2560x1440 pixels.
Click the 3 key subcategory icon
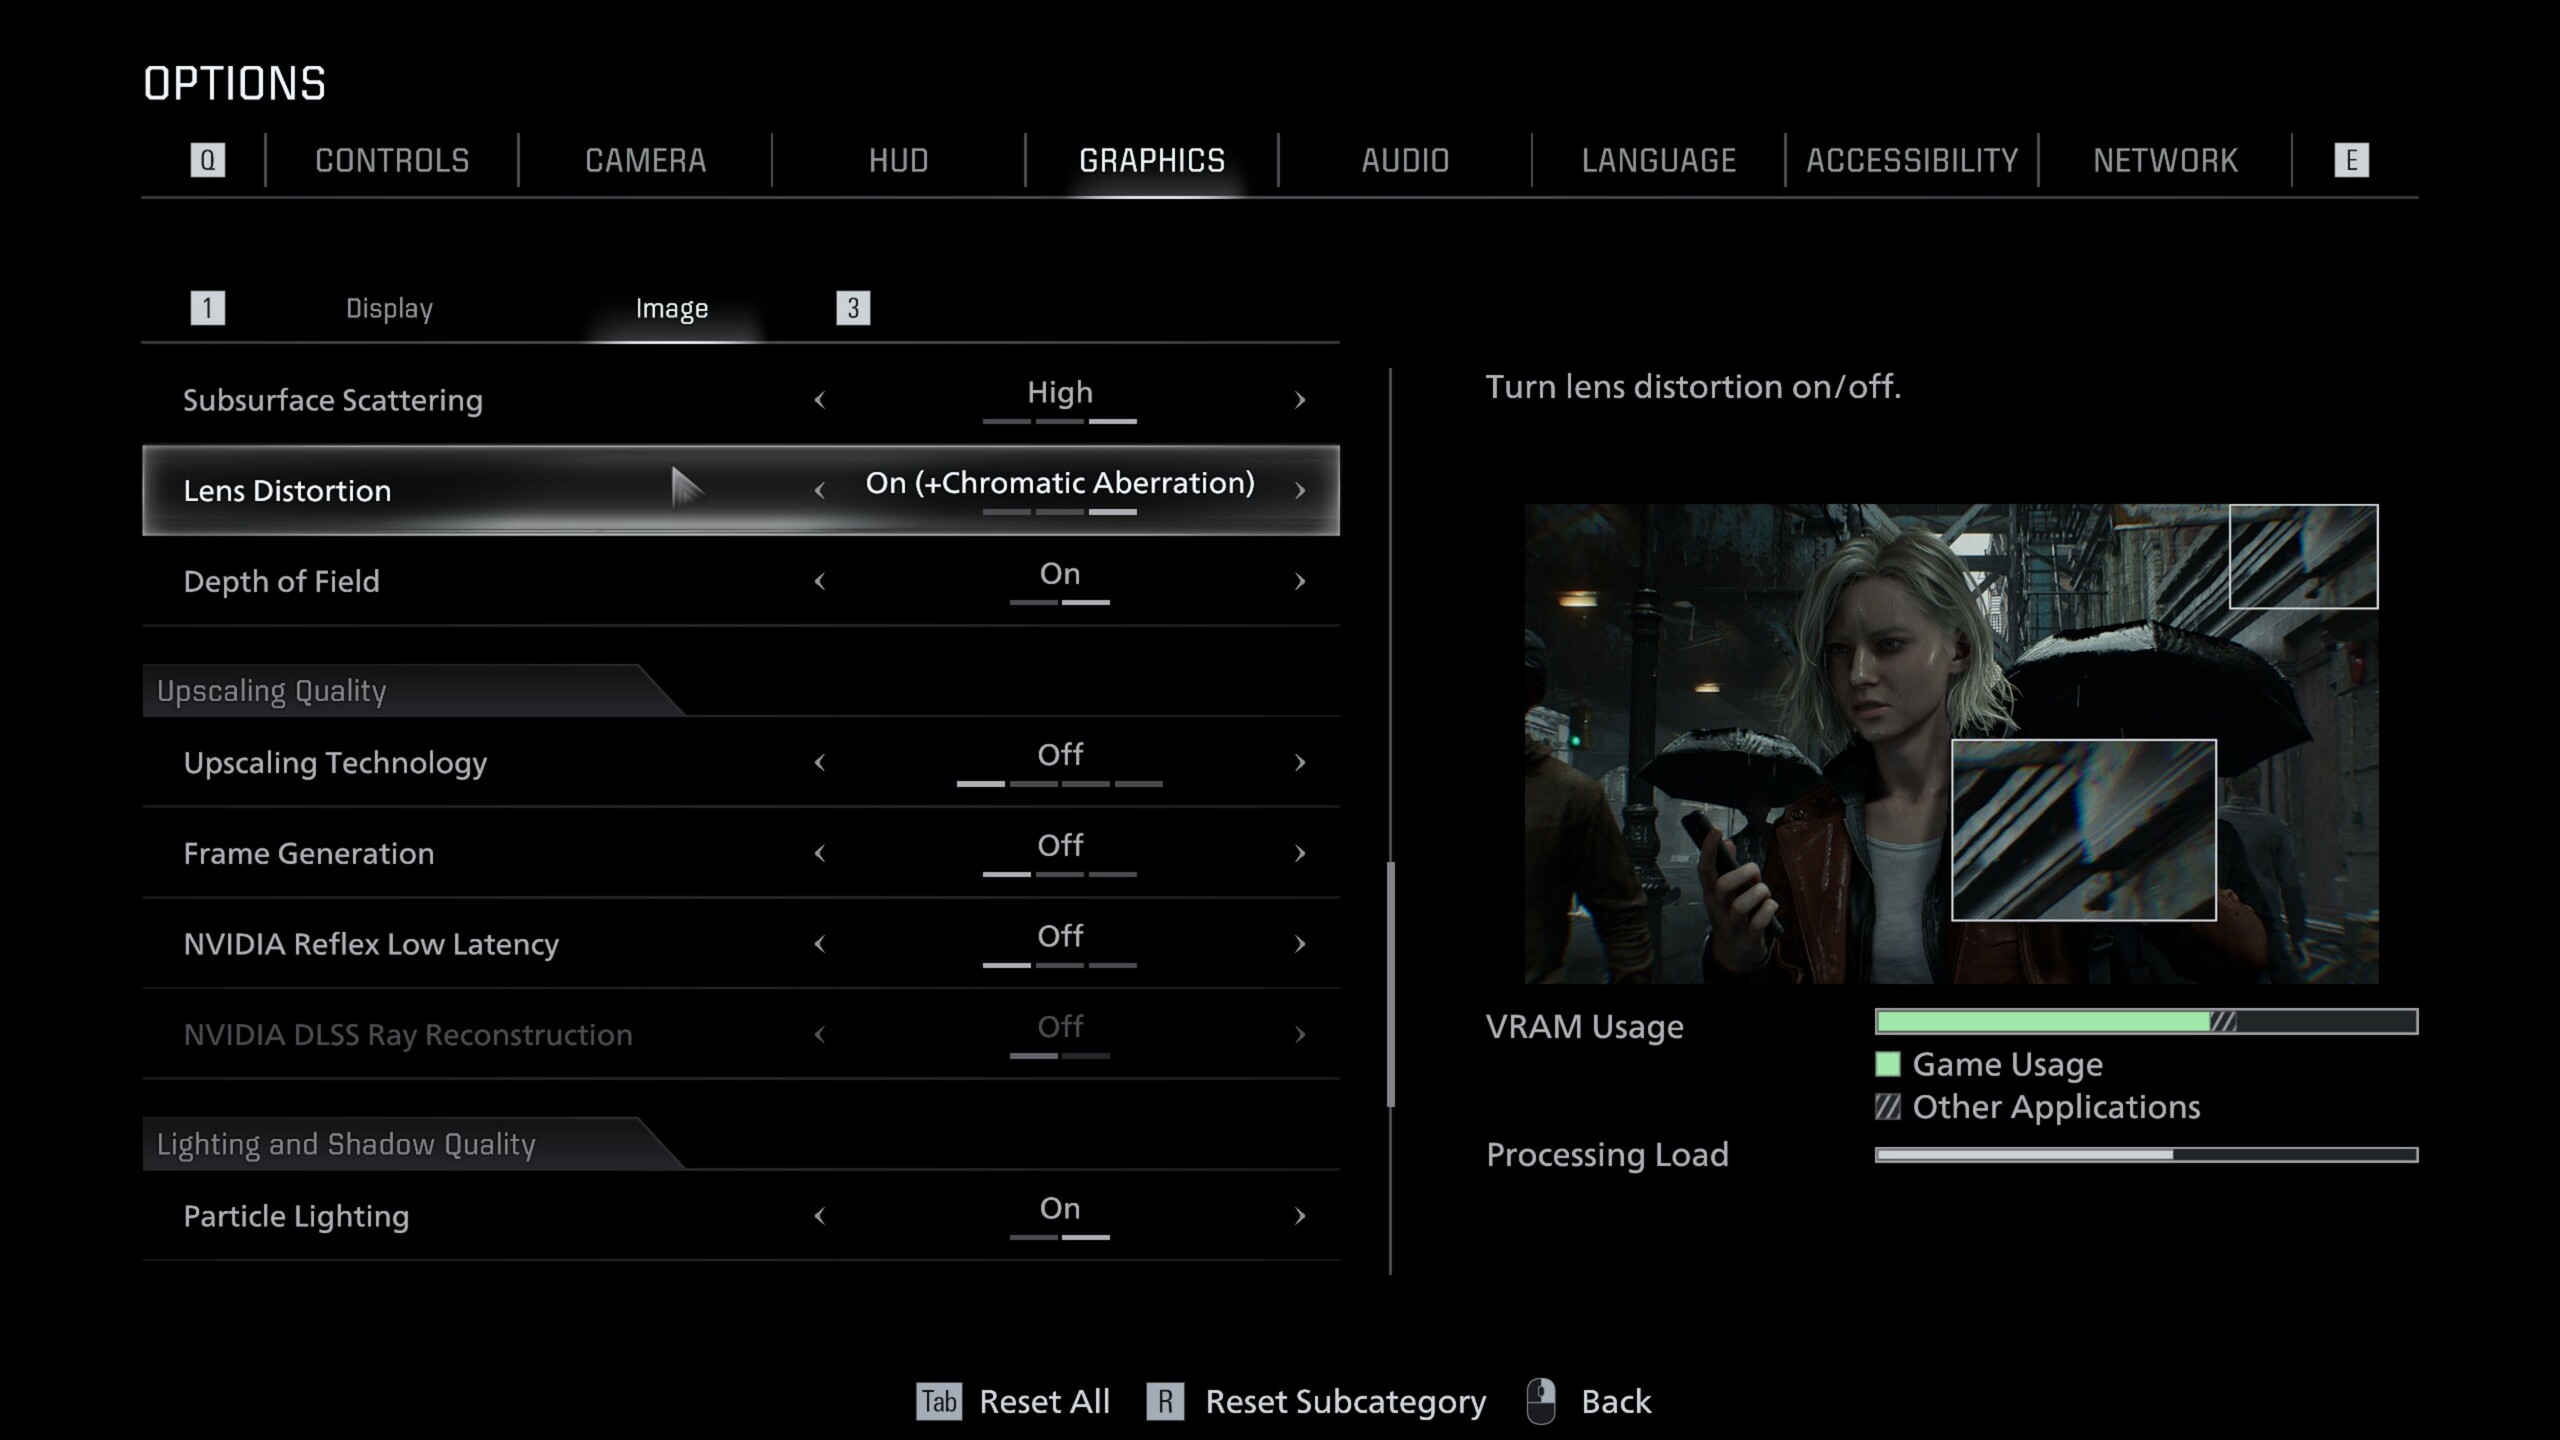pos(853,308)
